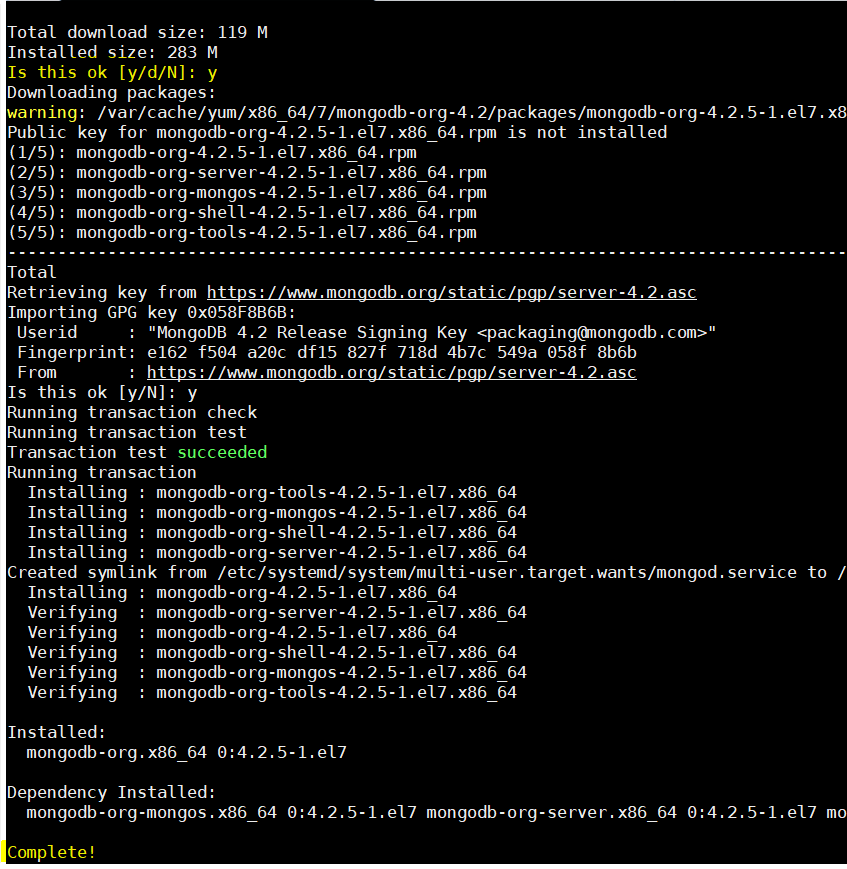Click 'Verifying : mongodb-org-mongos-4.2.5-1.el7.x86_64'
Viewport: 847px width, 869px height.
tap(277, 672)
